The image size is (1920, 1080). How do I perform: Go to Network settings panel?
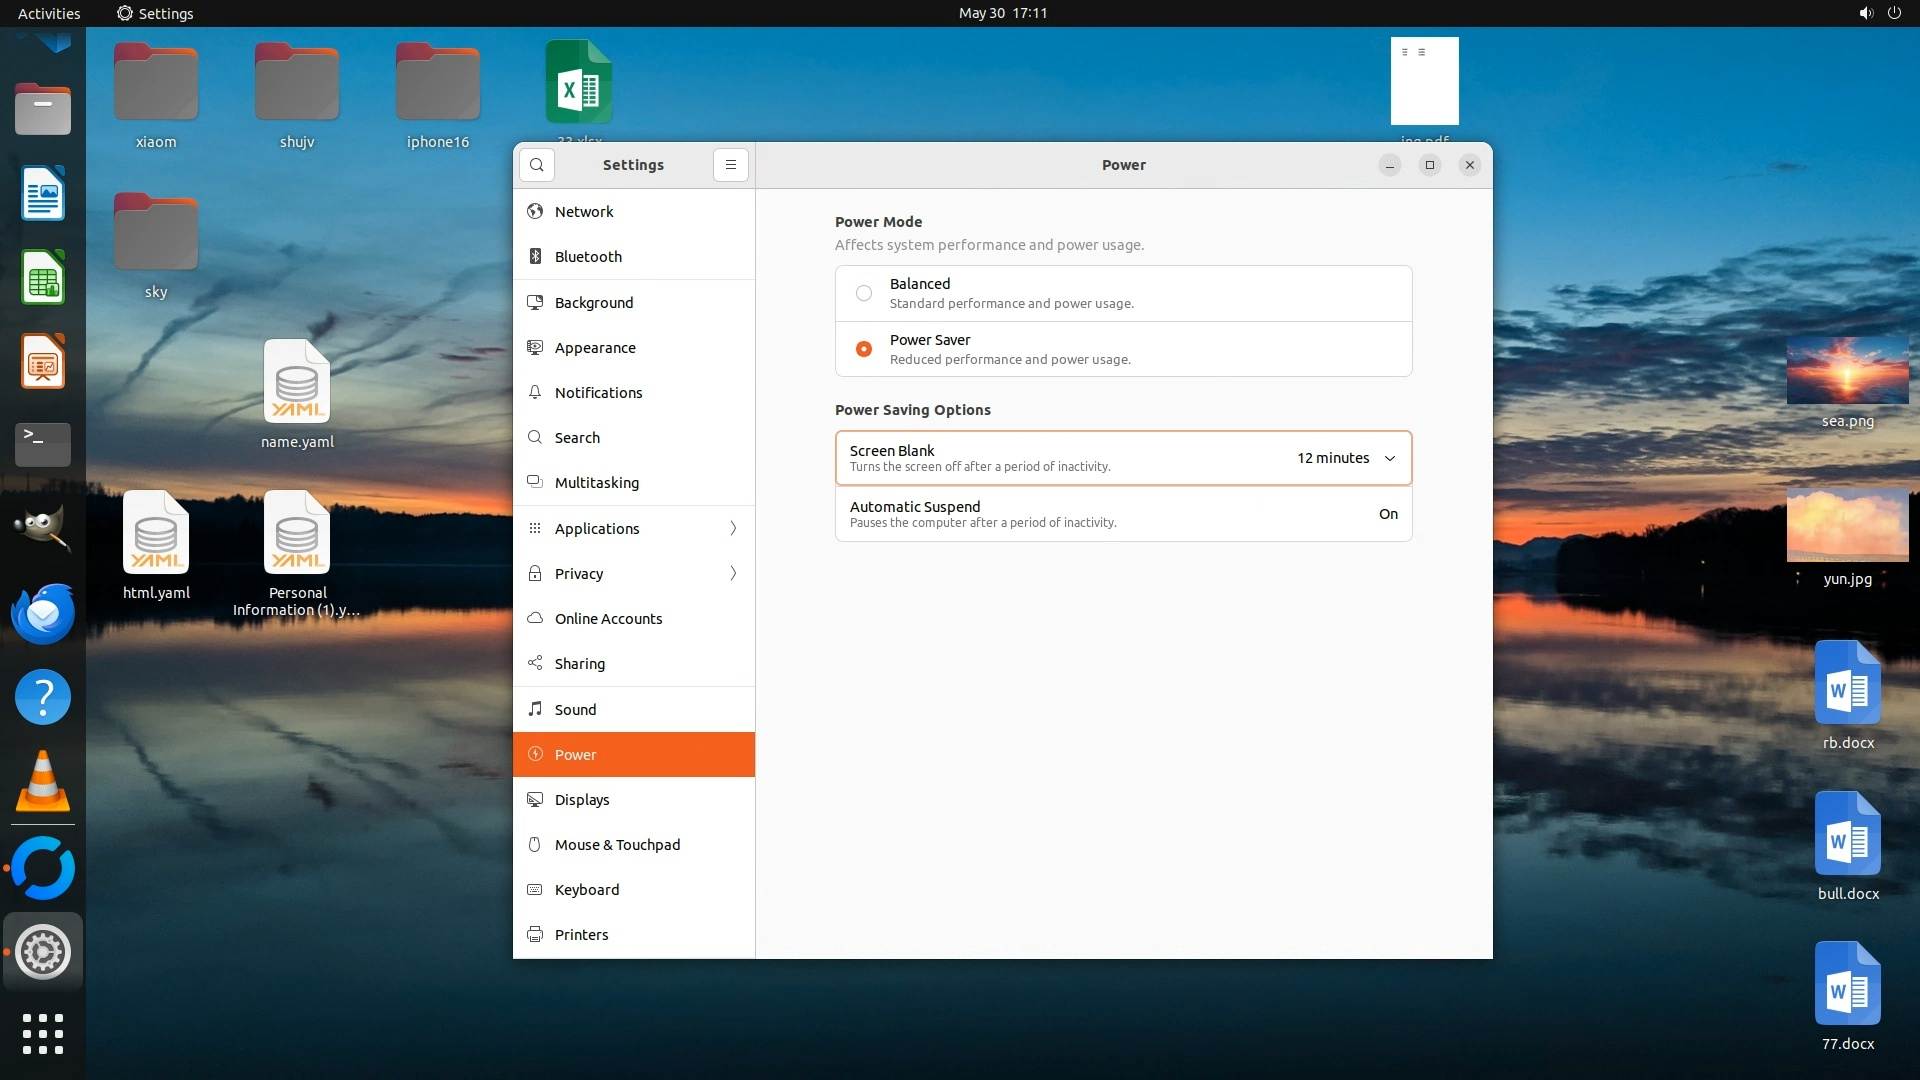click(584, 212)
